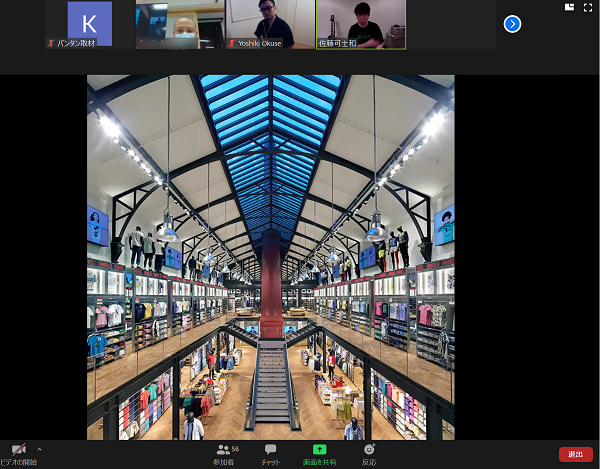This screenshot has height=469, width=600.
Task: Select the 'K' avatar participant tile
Action: coord(89,23)
